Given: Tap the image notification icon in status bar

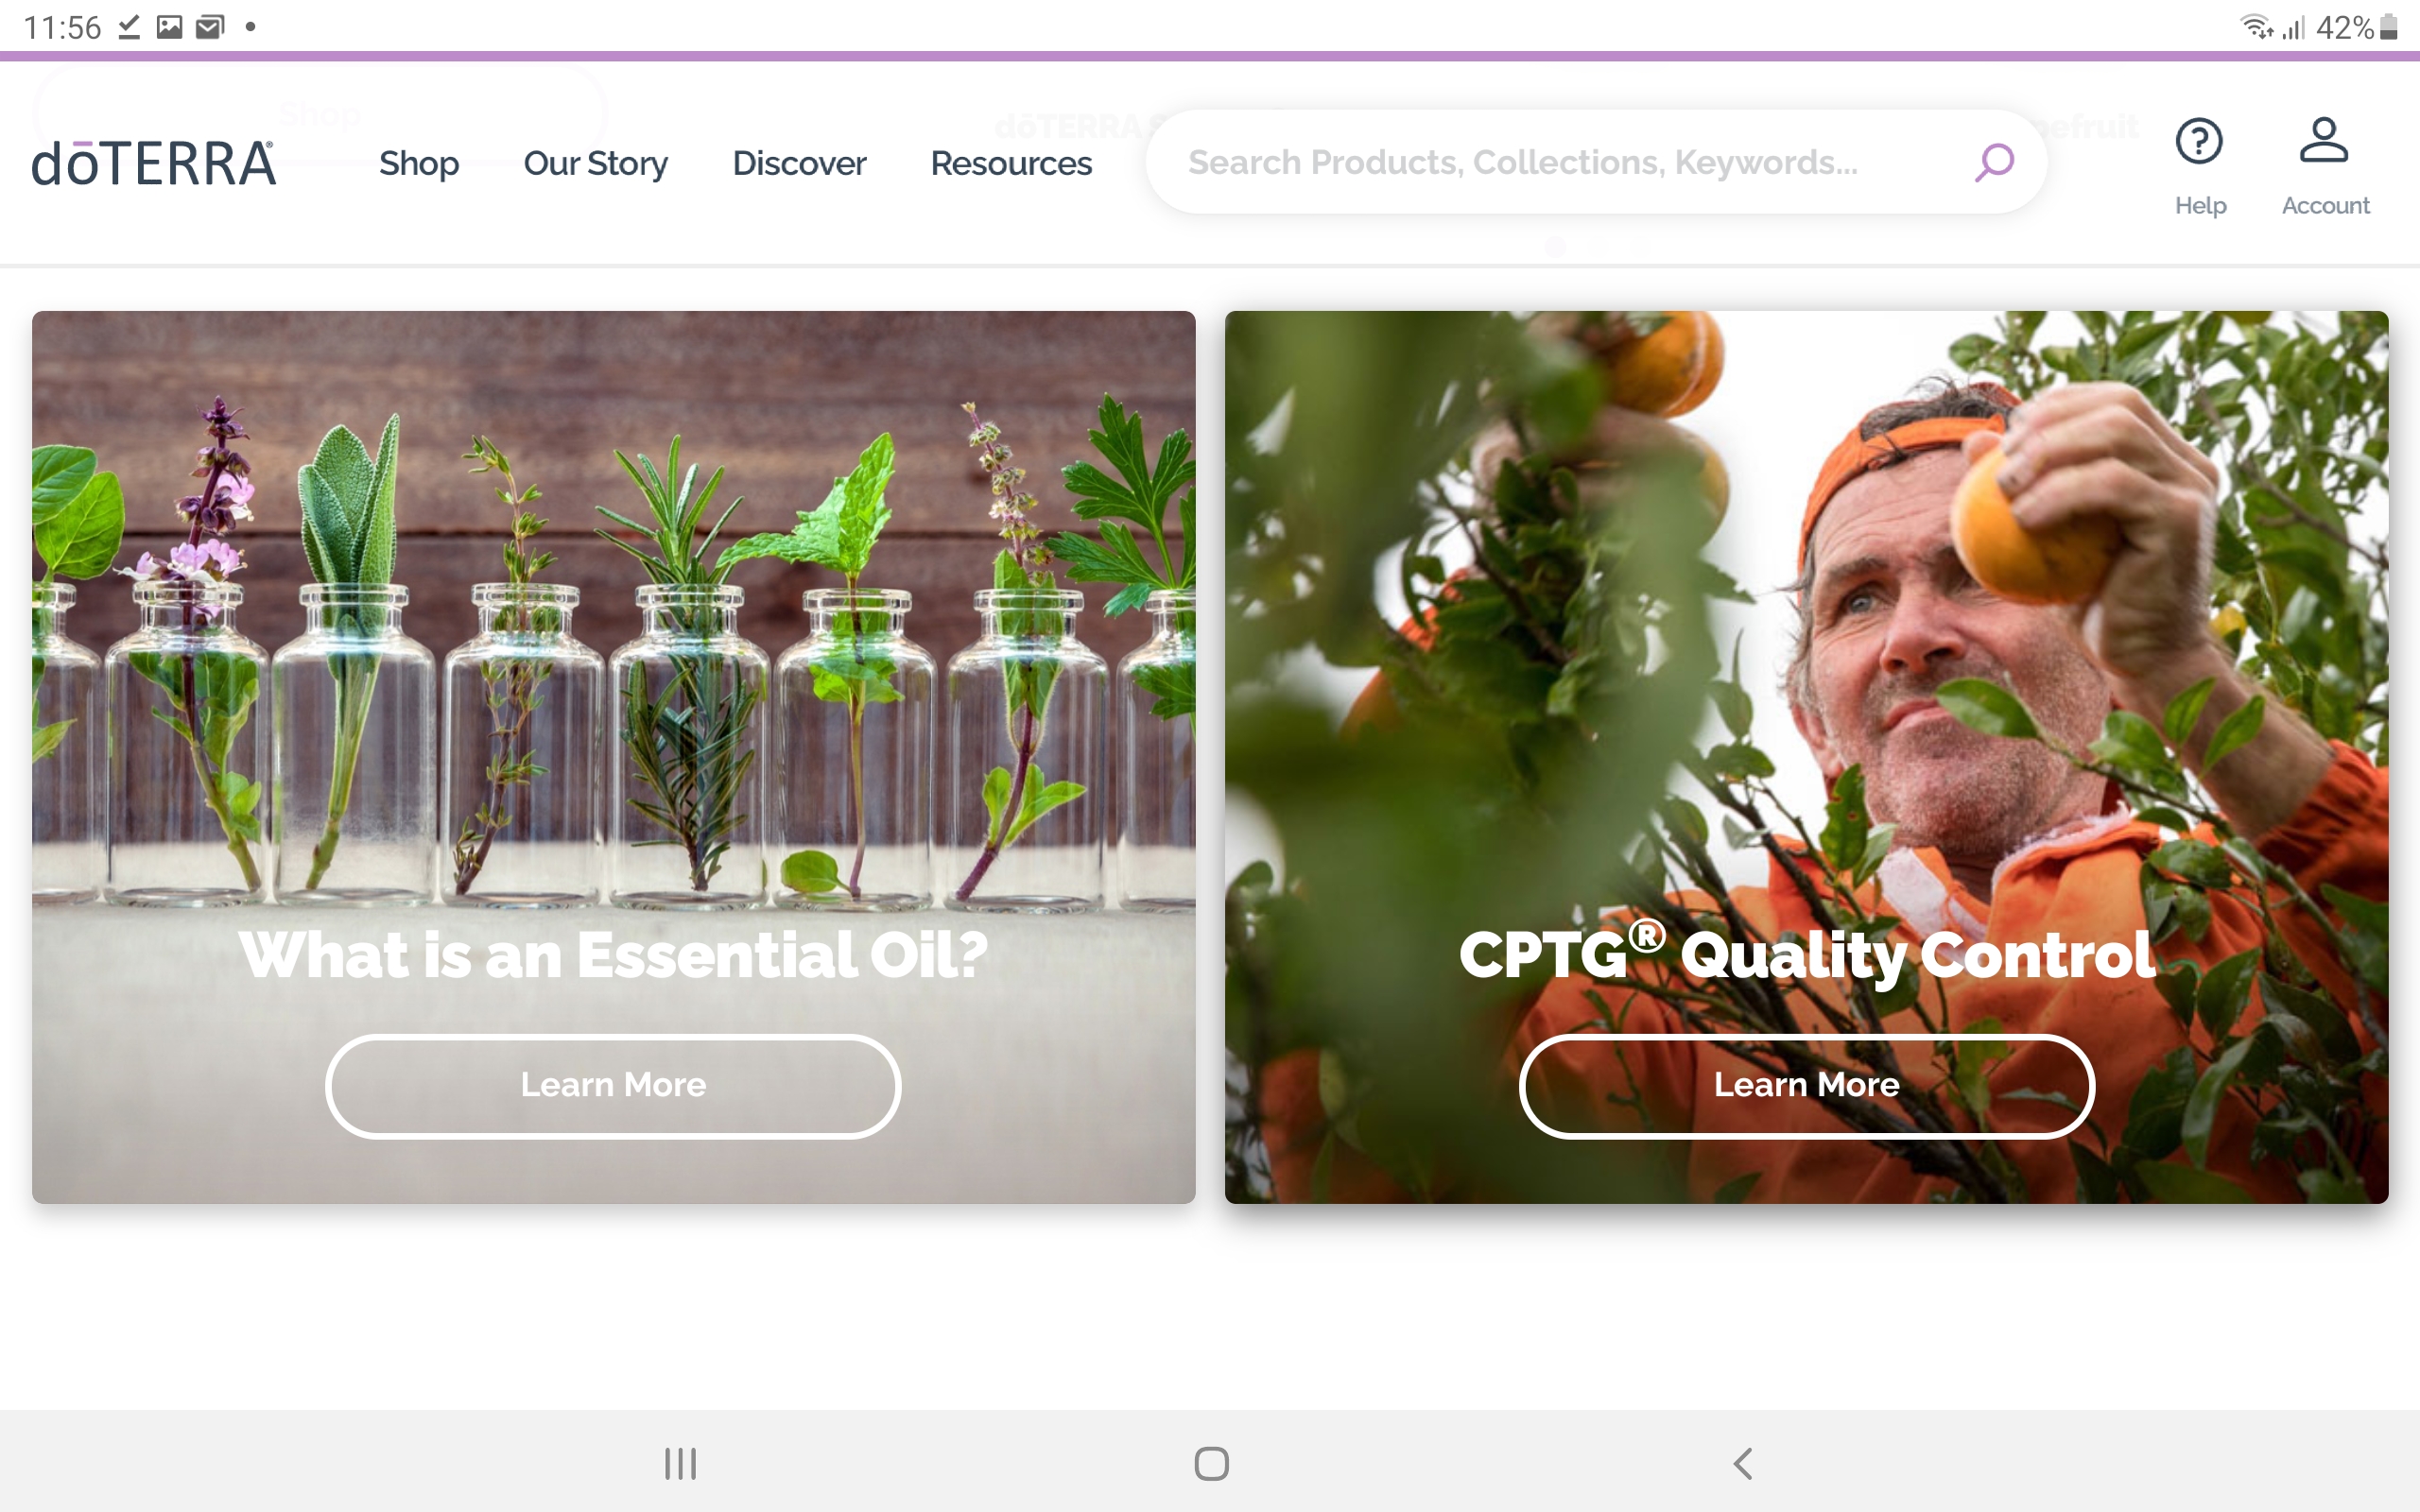Looking at the screenshot, I should tap(170, 27).
